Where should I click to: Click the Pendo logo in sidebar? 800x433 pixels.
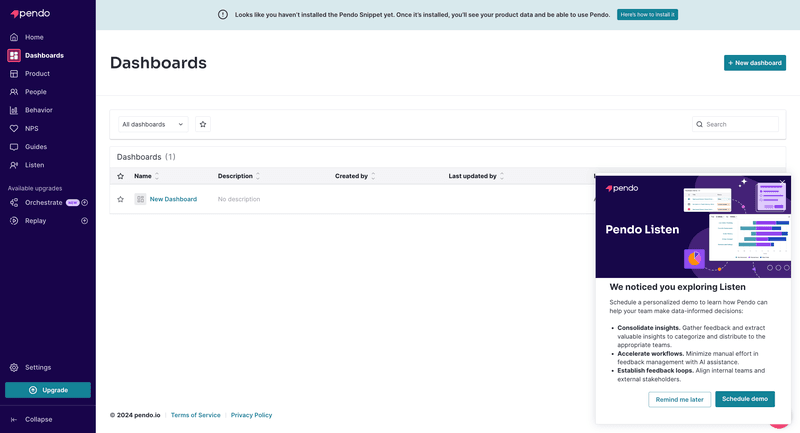31,13
